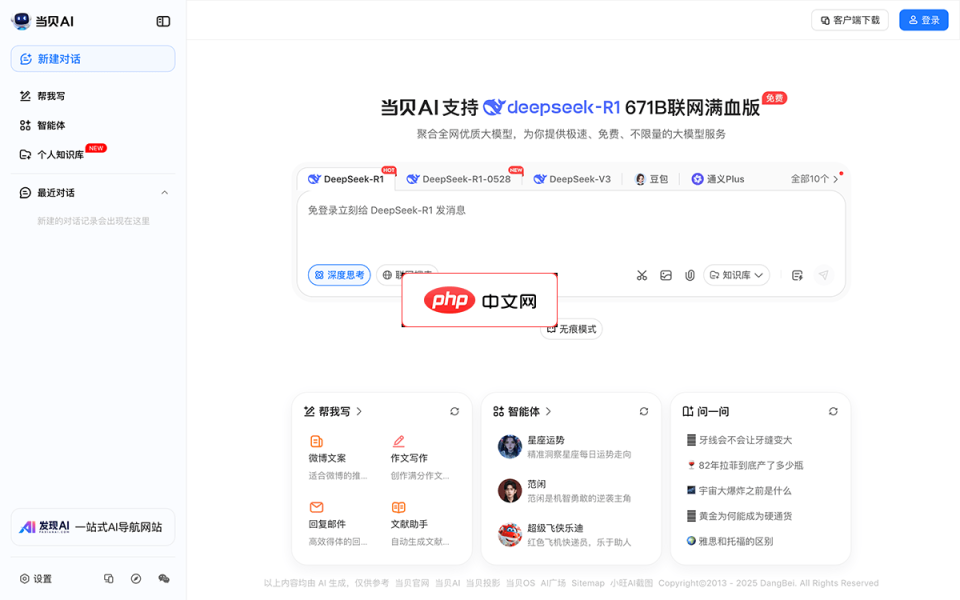The height and width of the screenshot is (600, 960).
Task: Refresh the 问一问 card
Action: click(833, 411)
